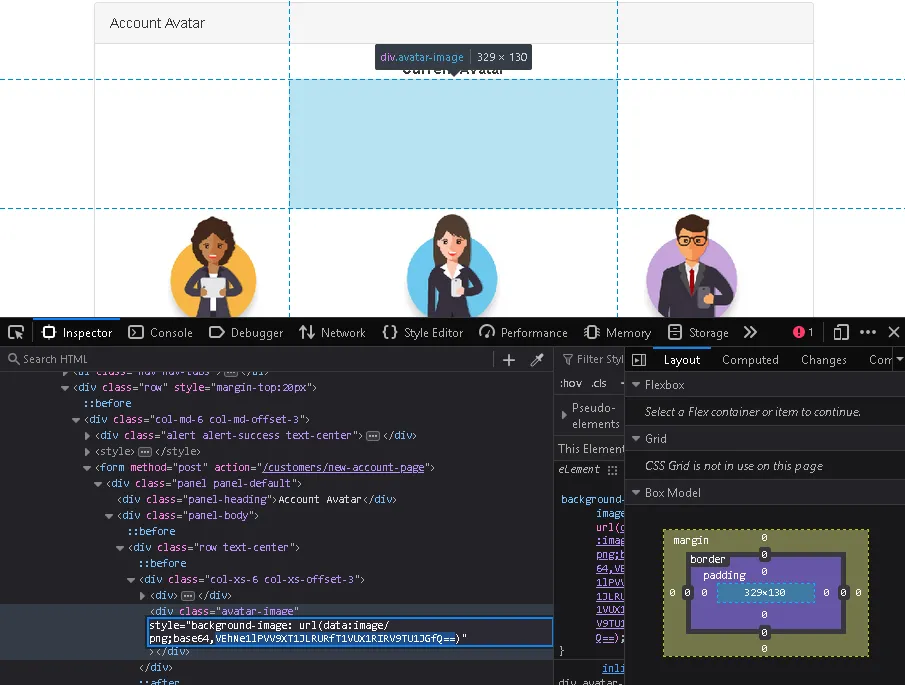Screen dimensions: 905x685
Task: Toggle the .cls classes panel
Action: (x=599, y=384)
